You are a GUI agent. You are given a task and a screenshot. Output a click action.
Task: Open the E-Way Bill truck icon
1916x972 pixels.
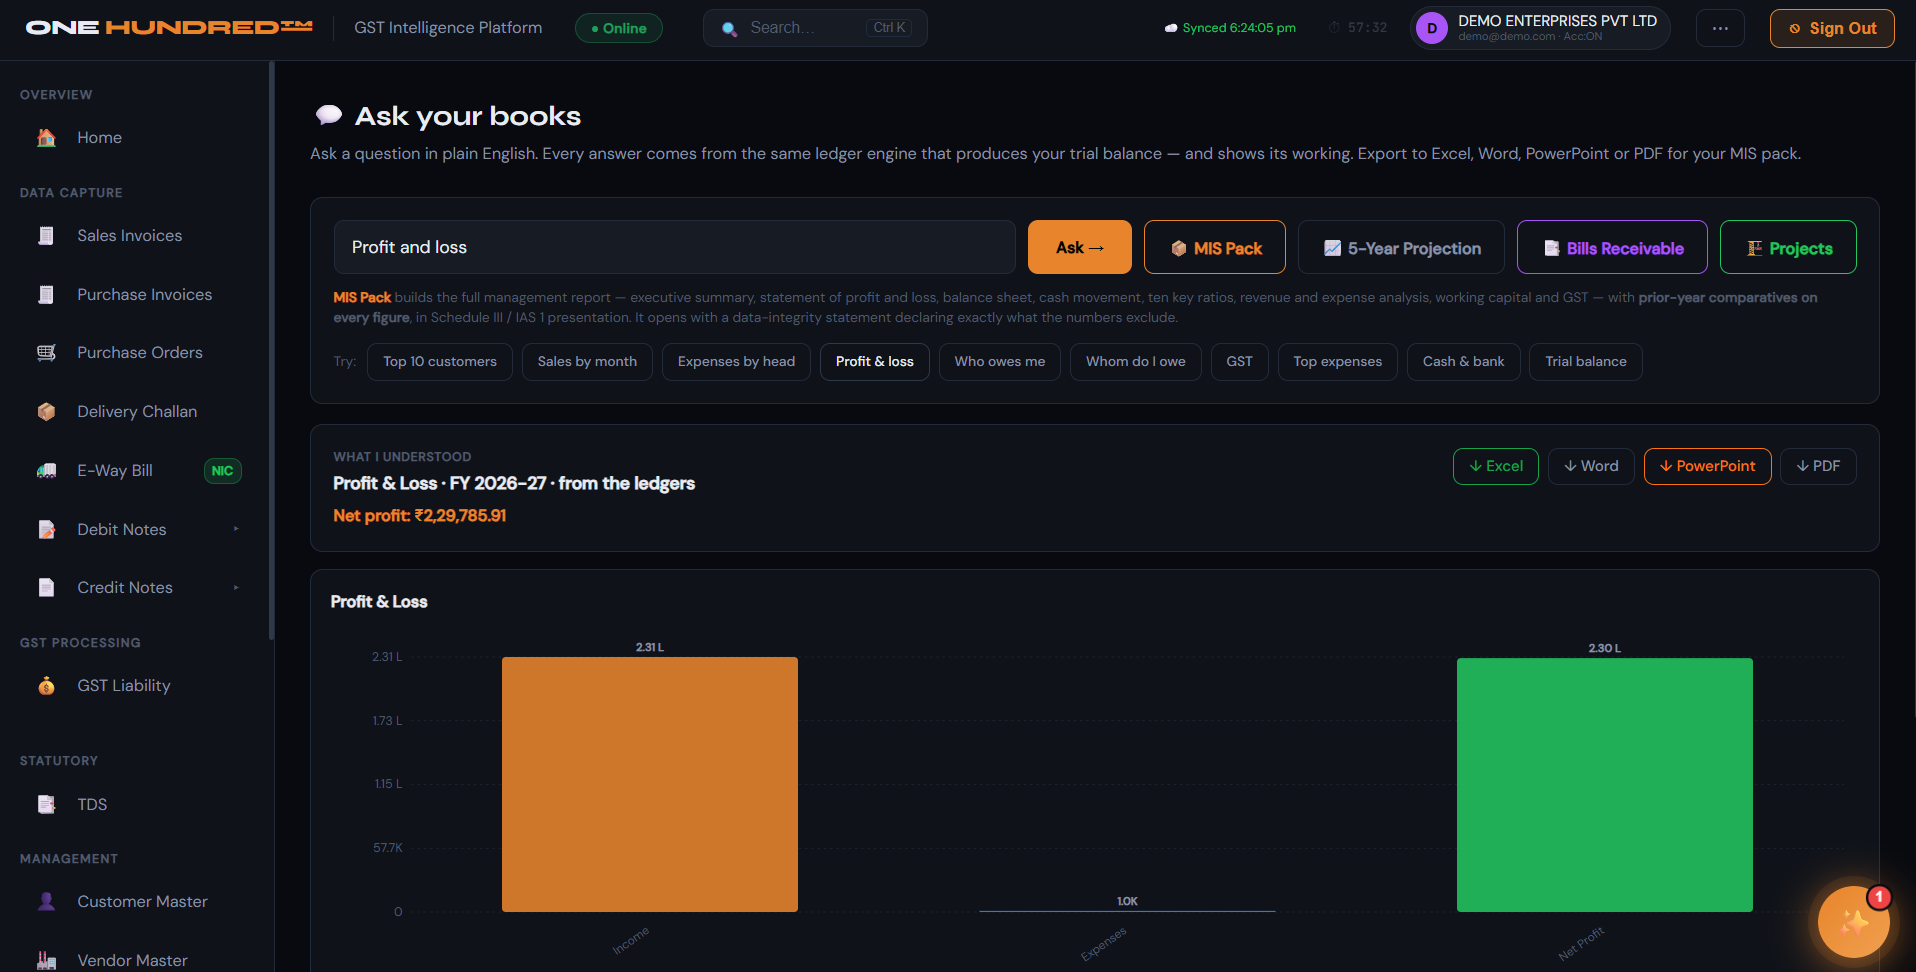click(46, 471)
